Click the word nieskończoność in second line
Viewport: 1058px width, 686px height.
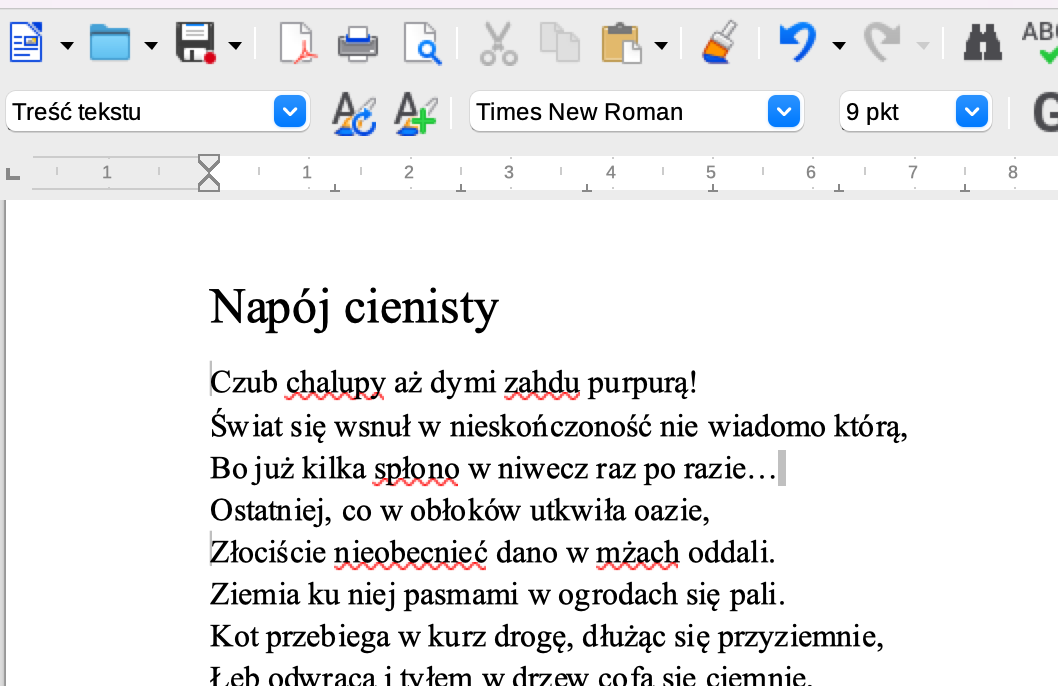pyautogui.click(x=551, y=427)
